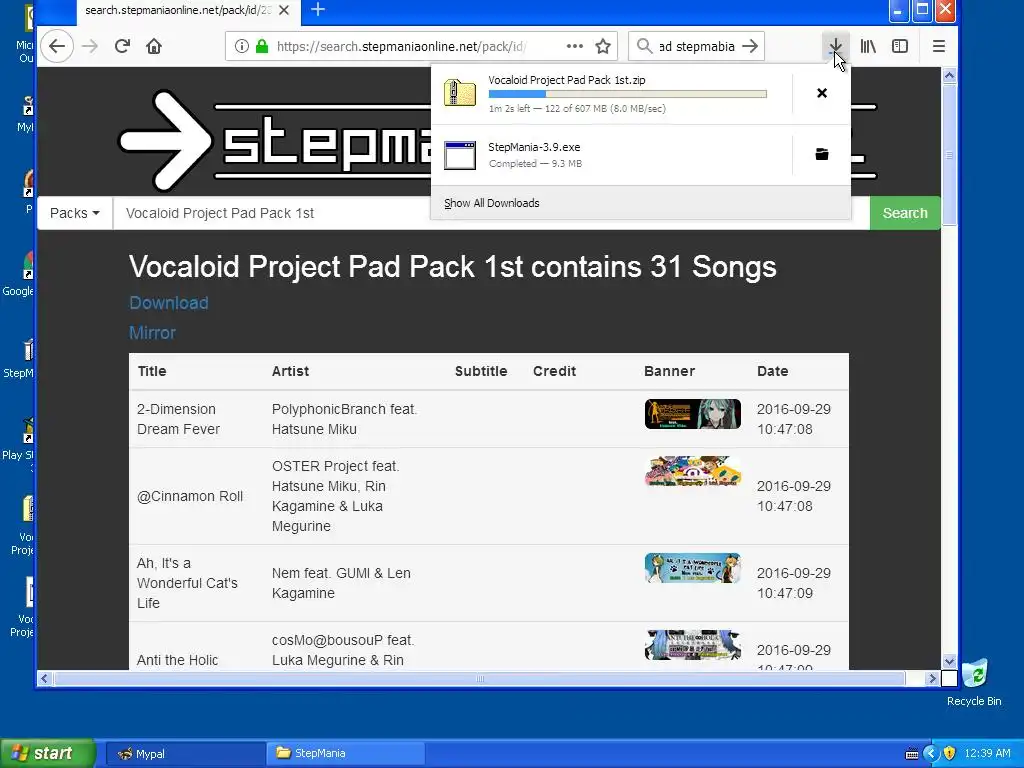Click the URL address field
1024x768 pixels.
coord(402,46)
